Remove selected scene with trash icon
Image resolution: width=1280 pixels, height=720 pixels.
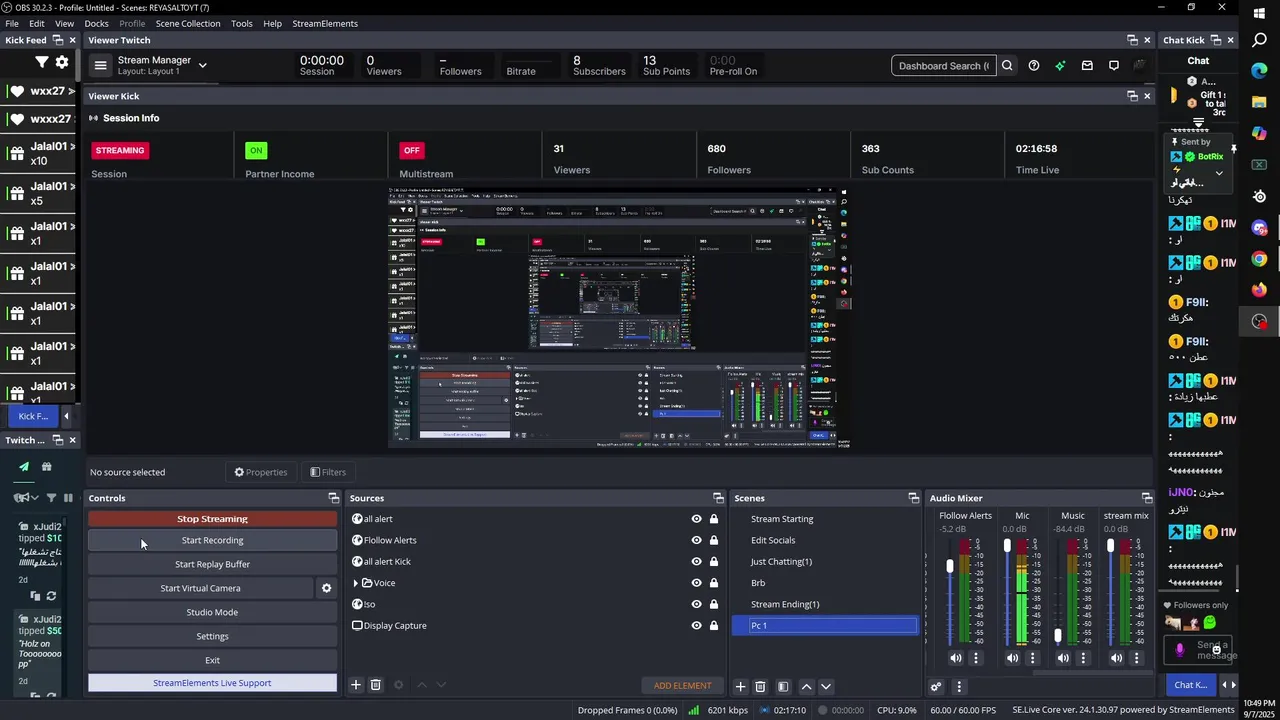click(760, 686)
